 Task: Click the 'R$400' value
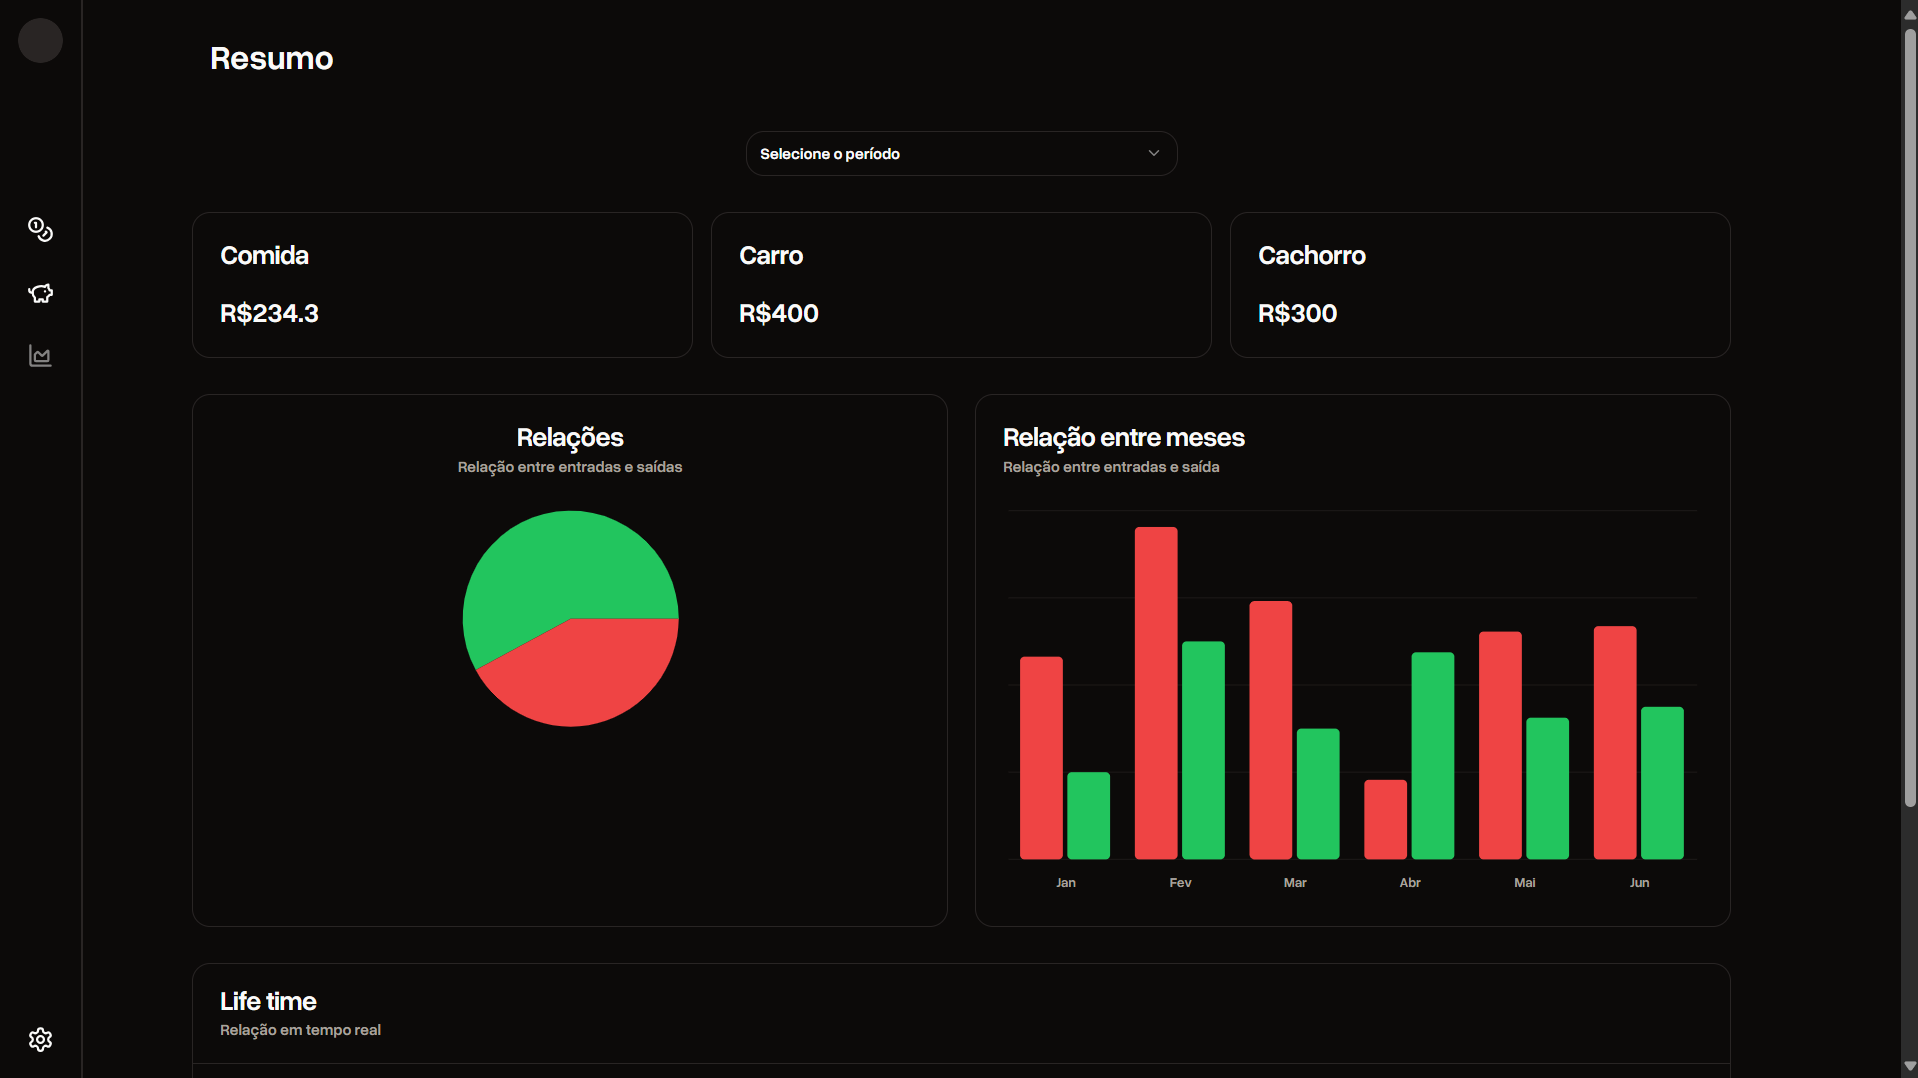pyautogui.click(x=778, y=314)
